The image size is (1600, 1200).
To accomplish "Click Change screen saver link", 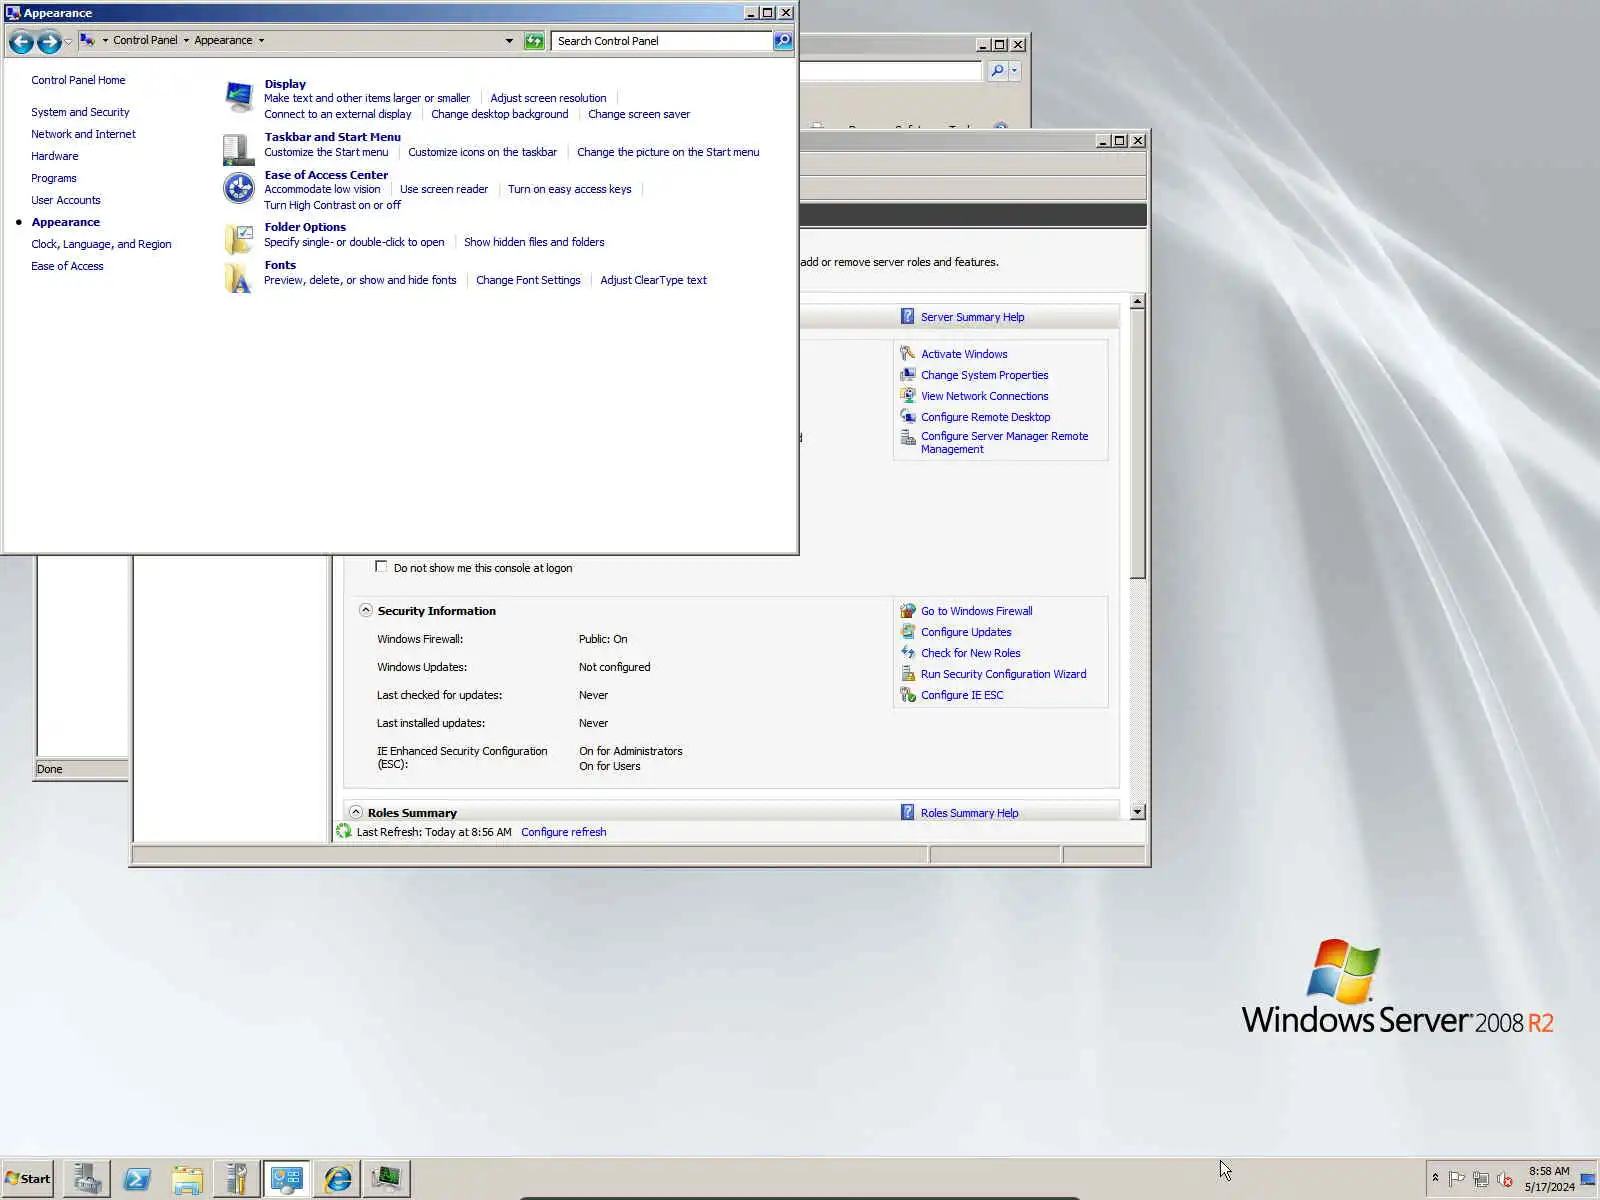I will [x=639, y=114].
